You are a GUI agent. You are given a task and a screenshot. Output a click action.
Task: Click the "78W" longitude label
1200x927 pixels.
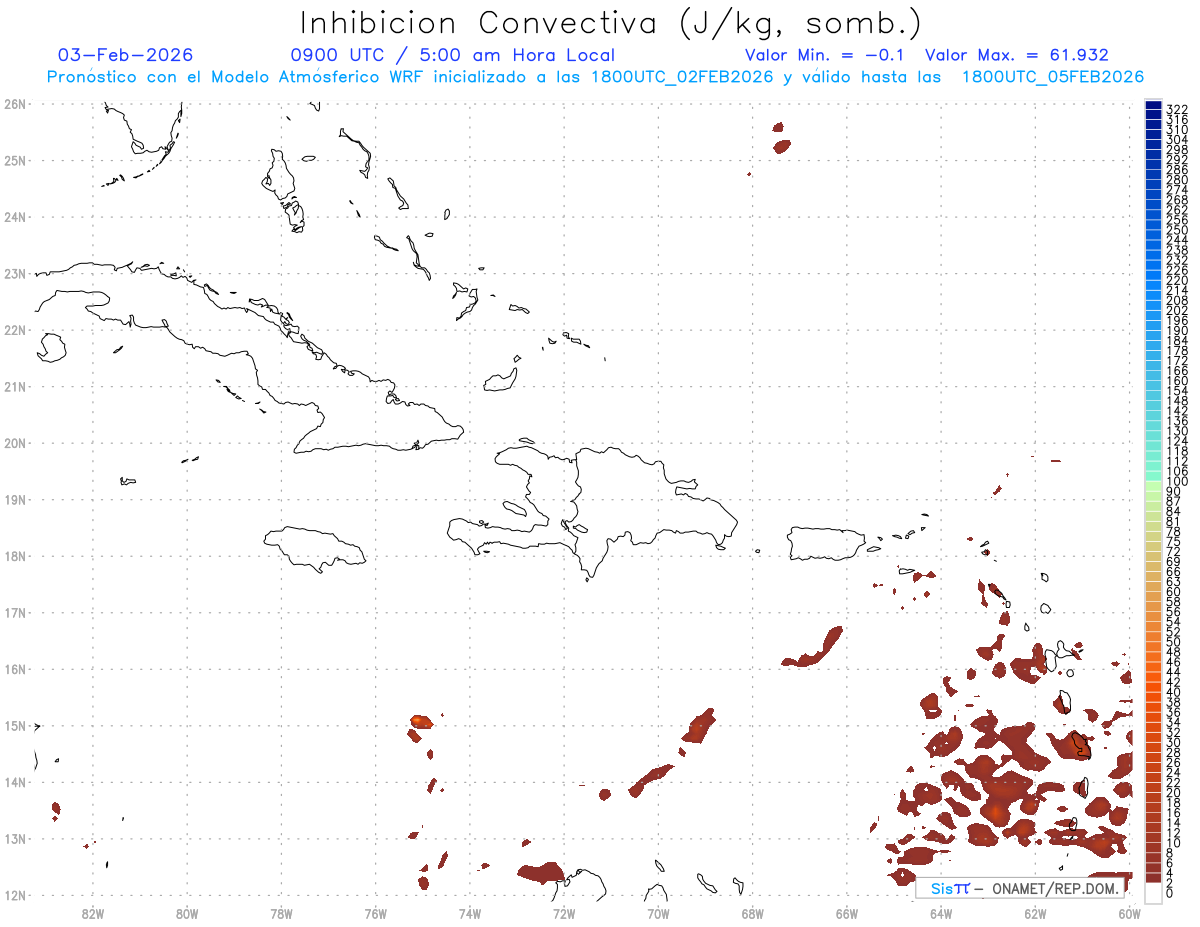click(x=281, y=912)
